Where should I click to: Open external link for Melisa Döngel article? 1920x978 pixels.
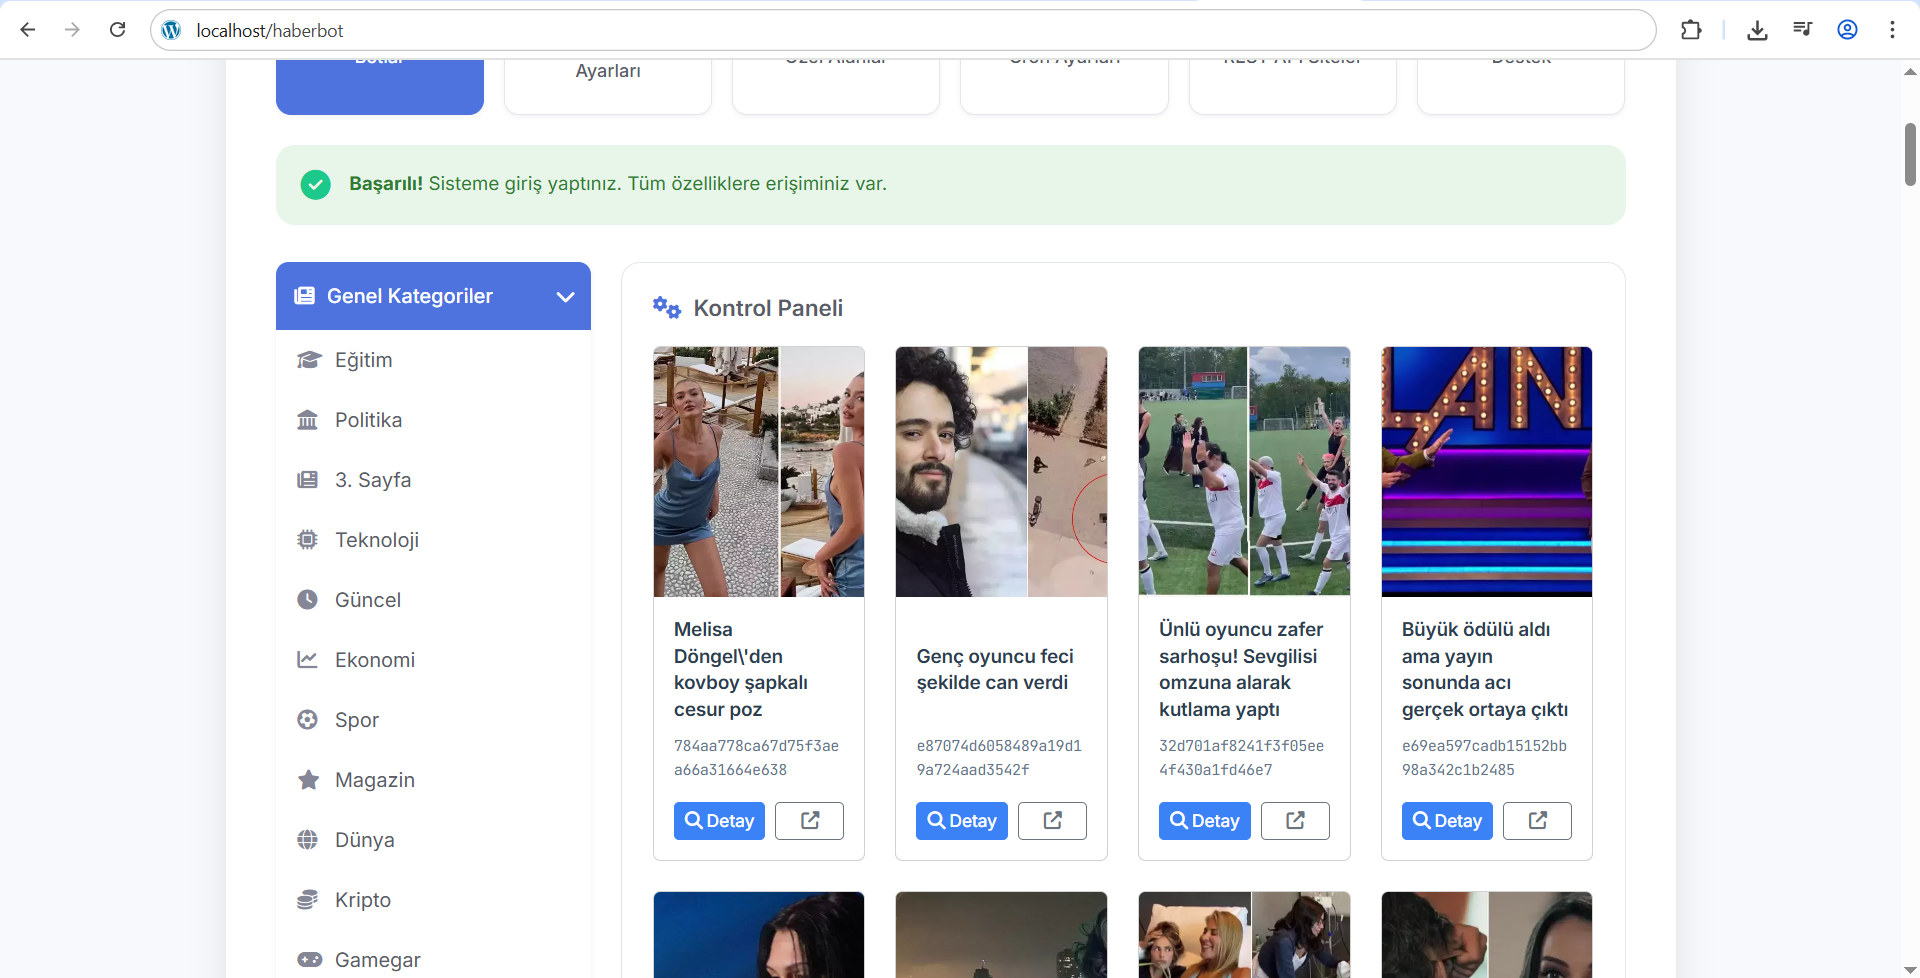point(810,821)
